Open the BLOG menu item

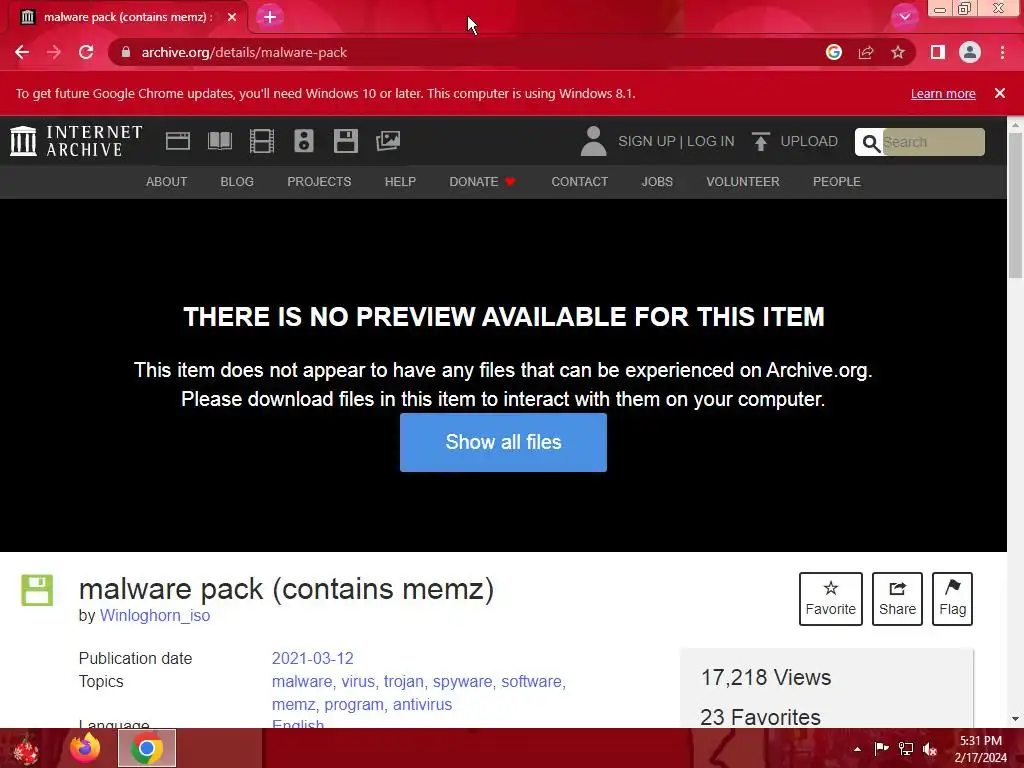237,182
